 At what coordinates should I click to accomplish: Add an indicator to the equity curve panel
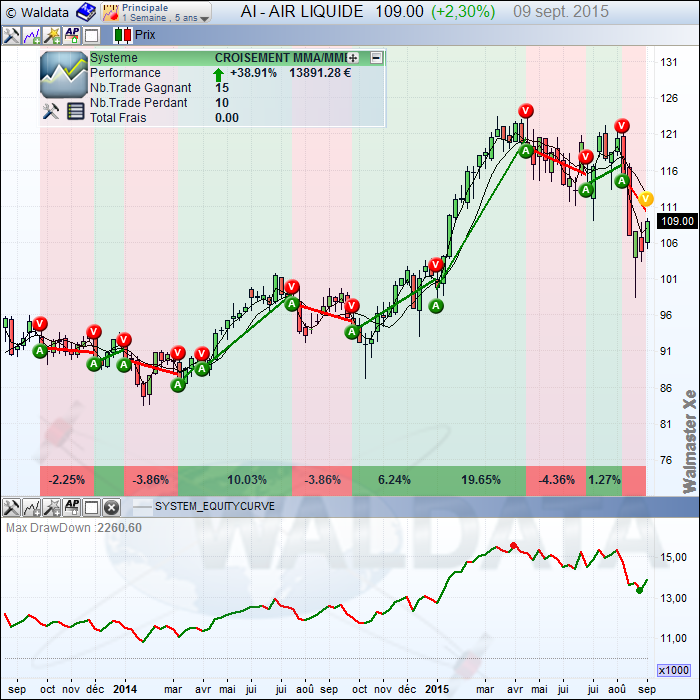(31, 507)
